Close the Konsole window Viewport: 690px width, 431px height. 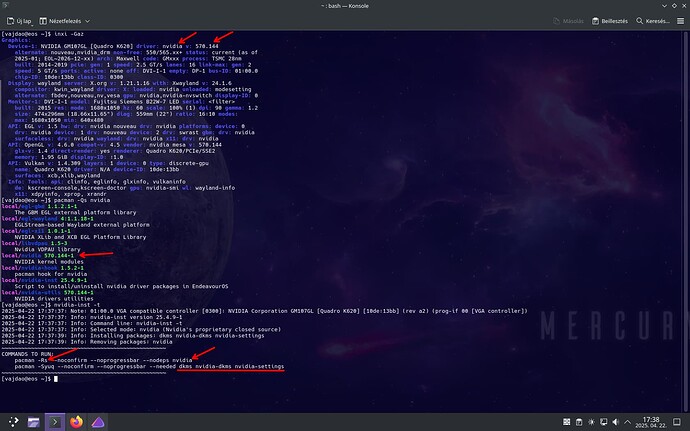pos(684,6)
